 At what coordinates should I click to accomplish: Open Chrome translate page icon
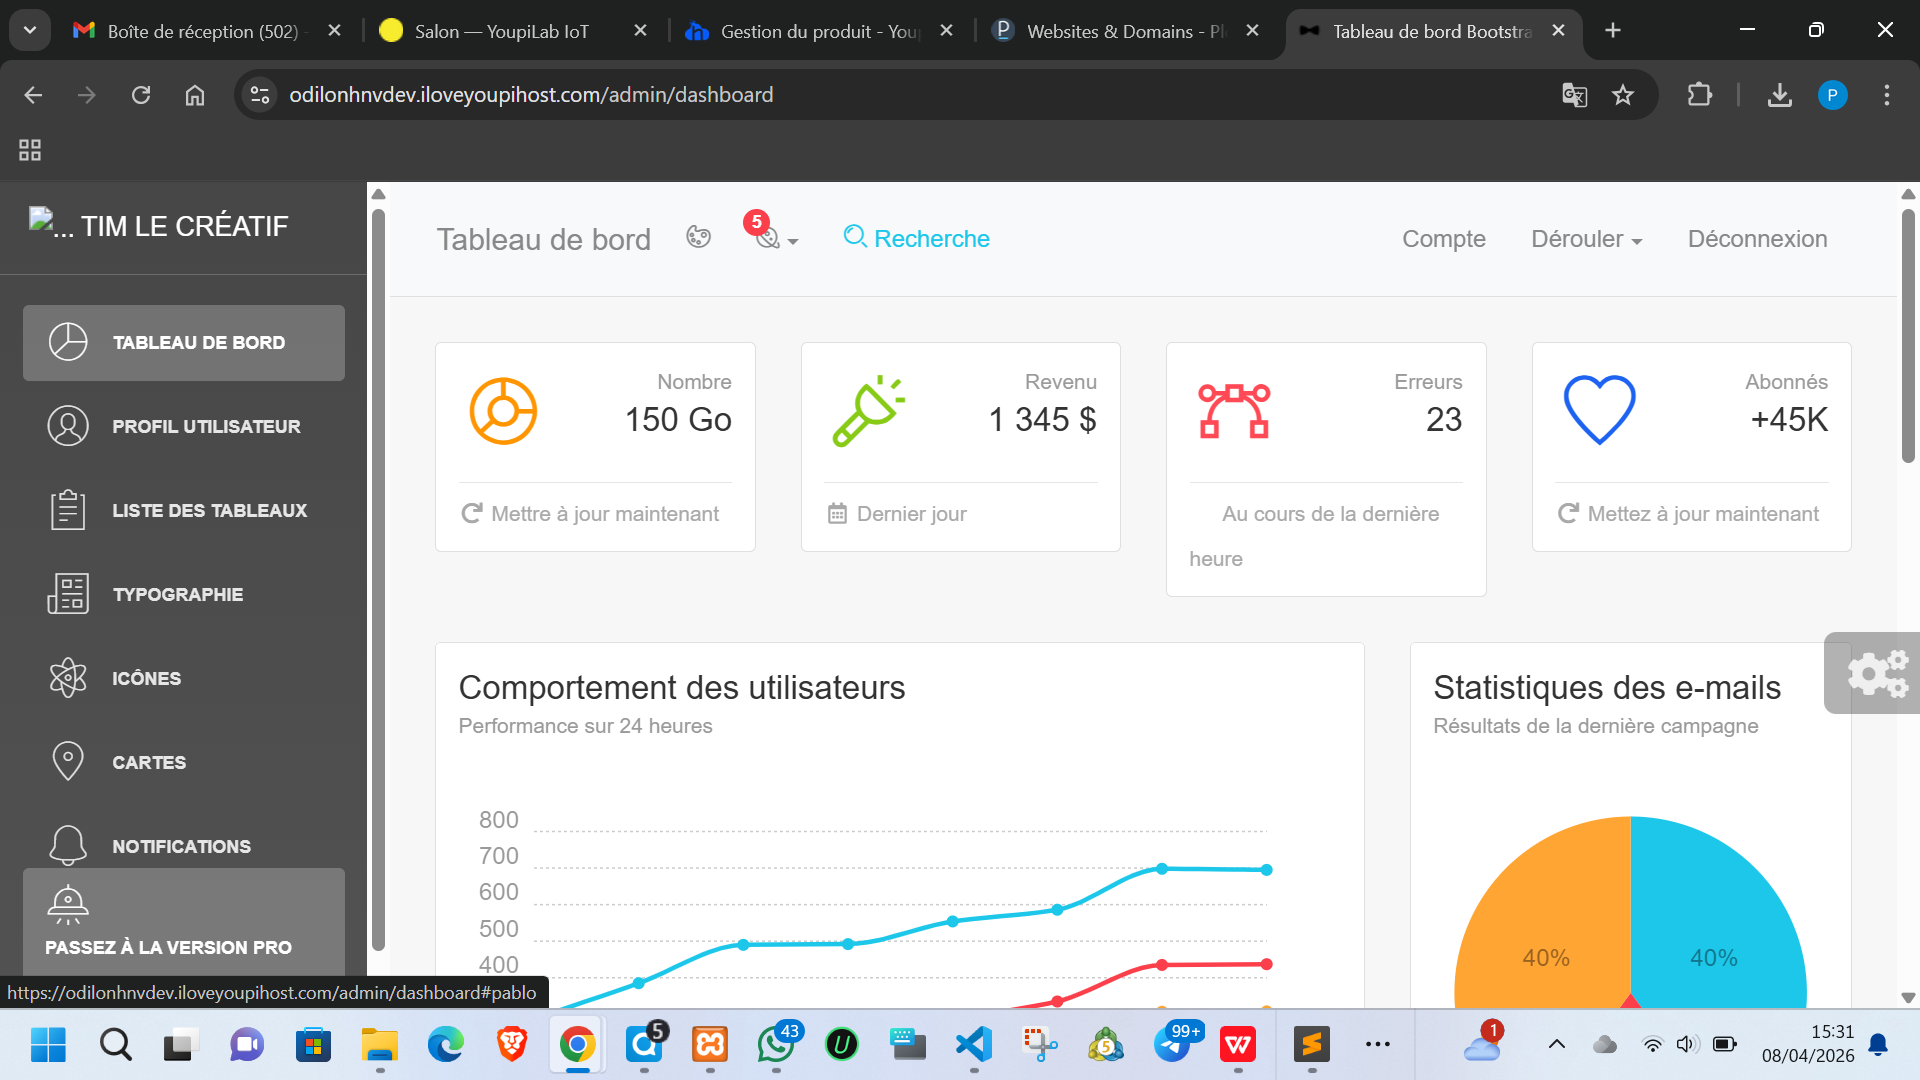(1574, 95)
